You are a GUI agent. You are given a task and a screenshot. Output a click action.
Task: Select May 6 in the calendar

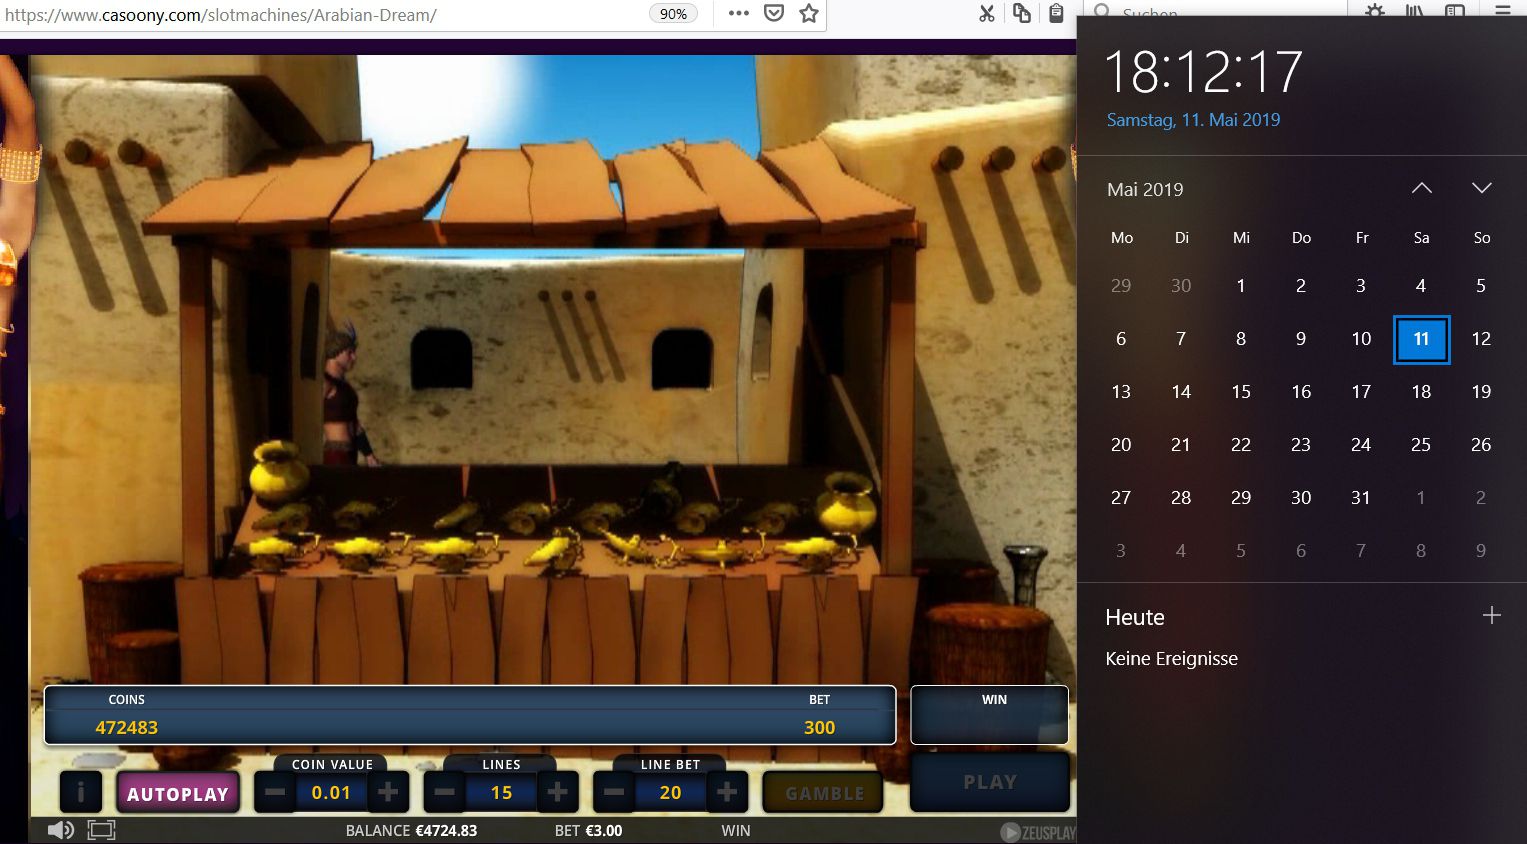(1121, 339)
